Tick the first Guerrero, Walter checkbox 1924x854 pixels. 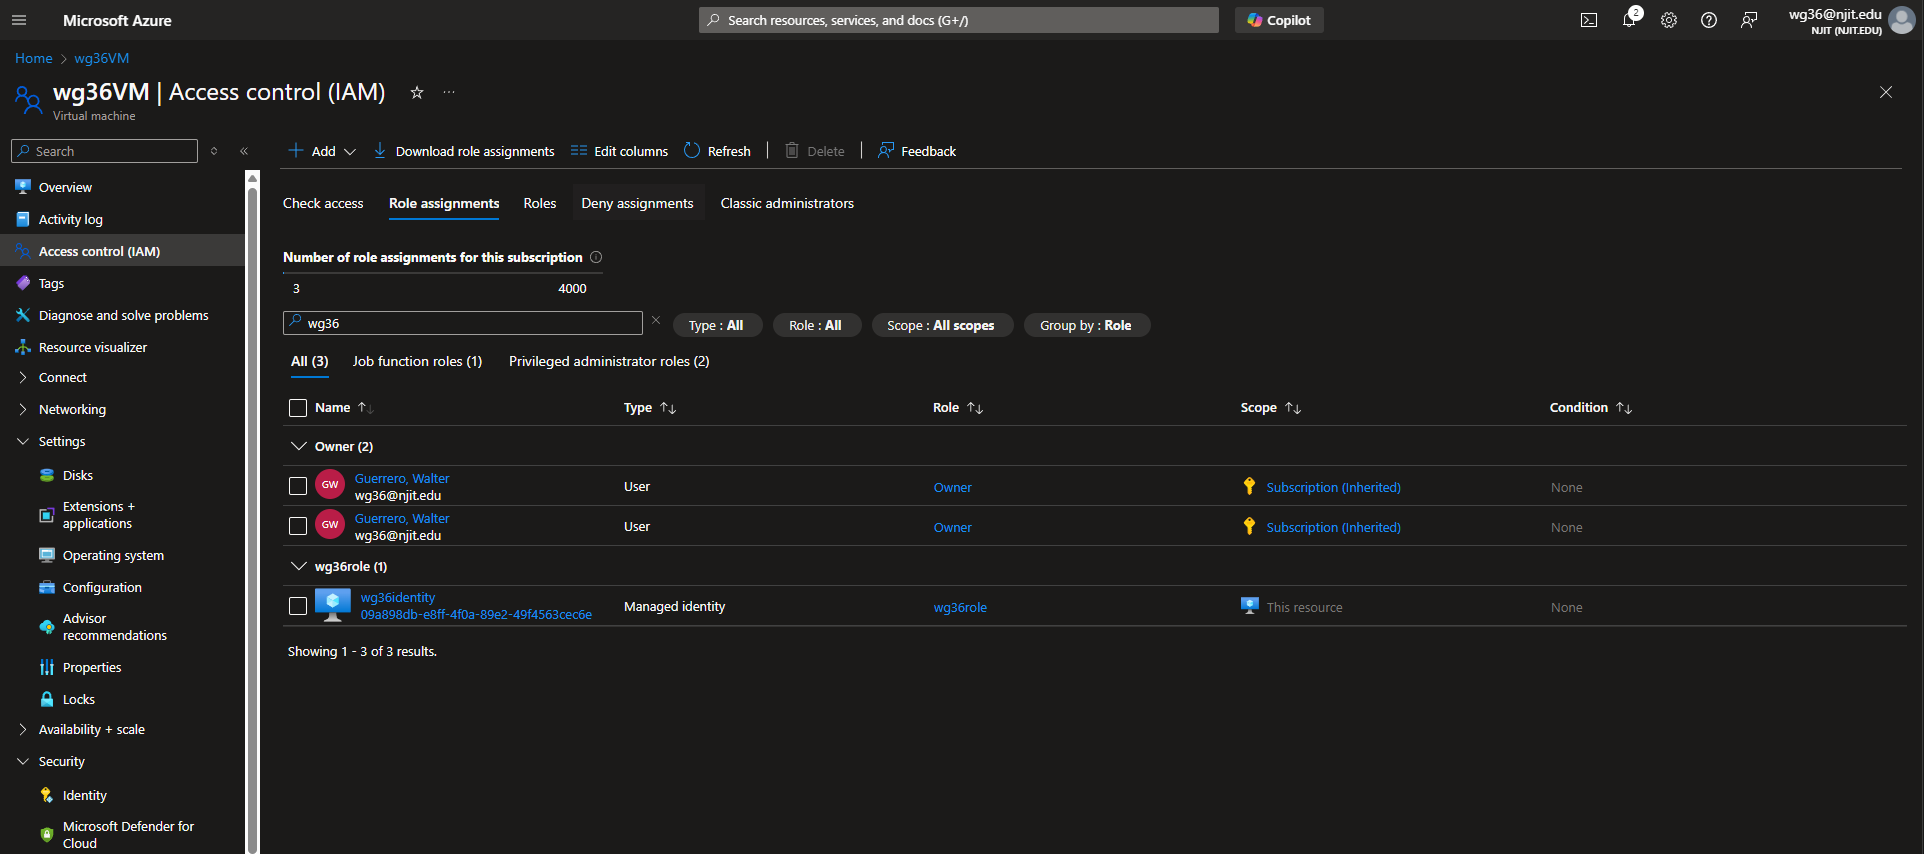coord(298,486)
